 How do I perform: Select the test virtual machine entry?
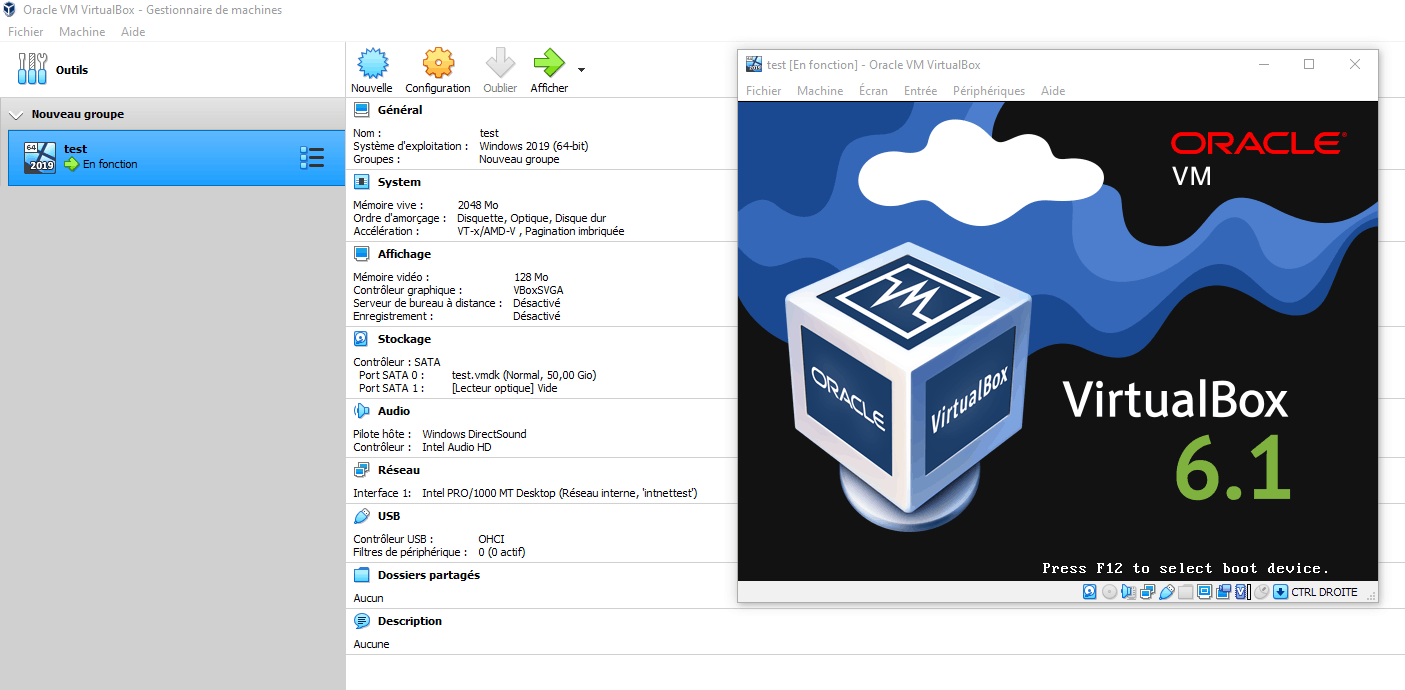tap(176, 158)
